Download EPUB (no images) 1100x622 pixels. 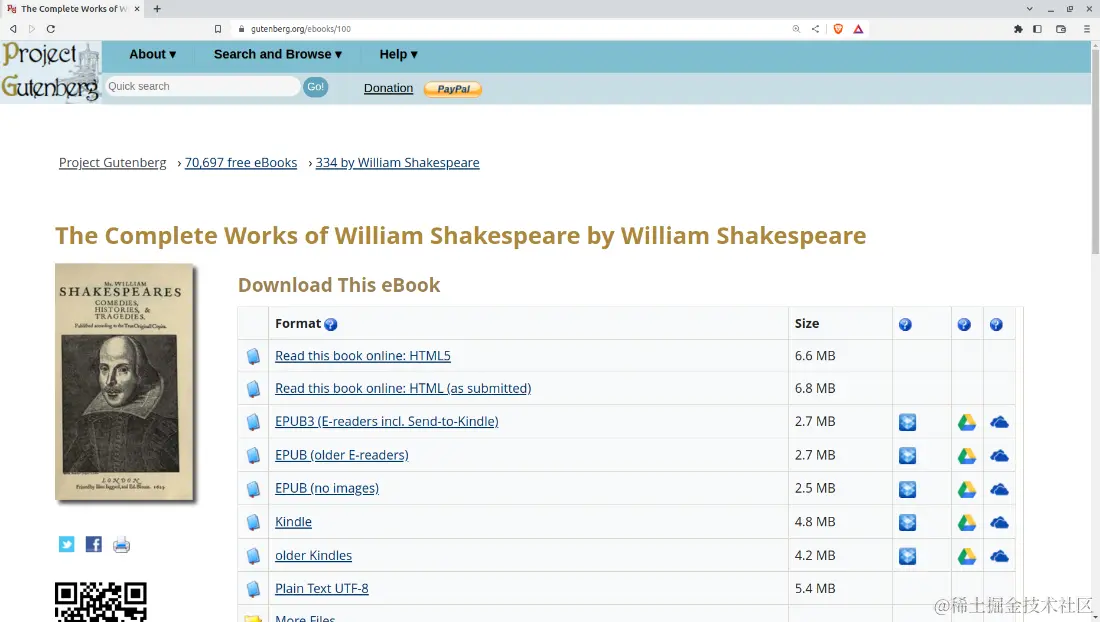327,488
